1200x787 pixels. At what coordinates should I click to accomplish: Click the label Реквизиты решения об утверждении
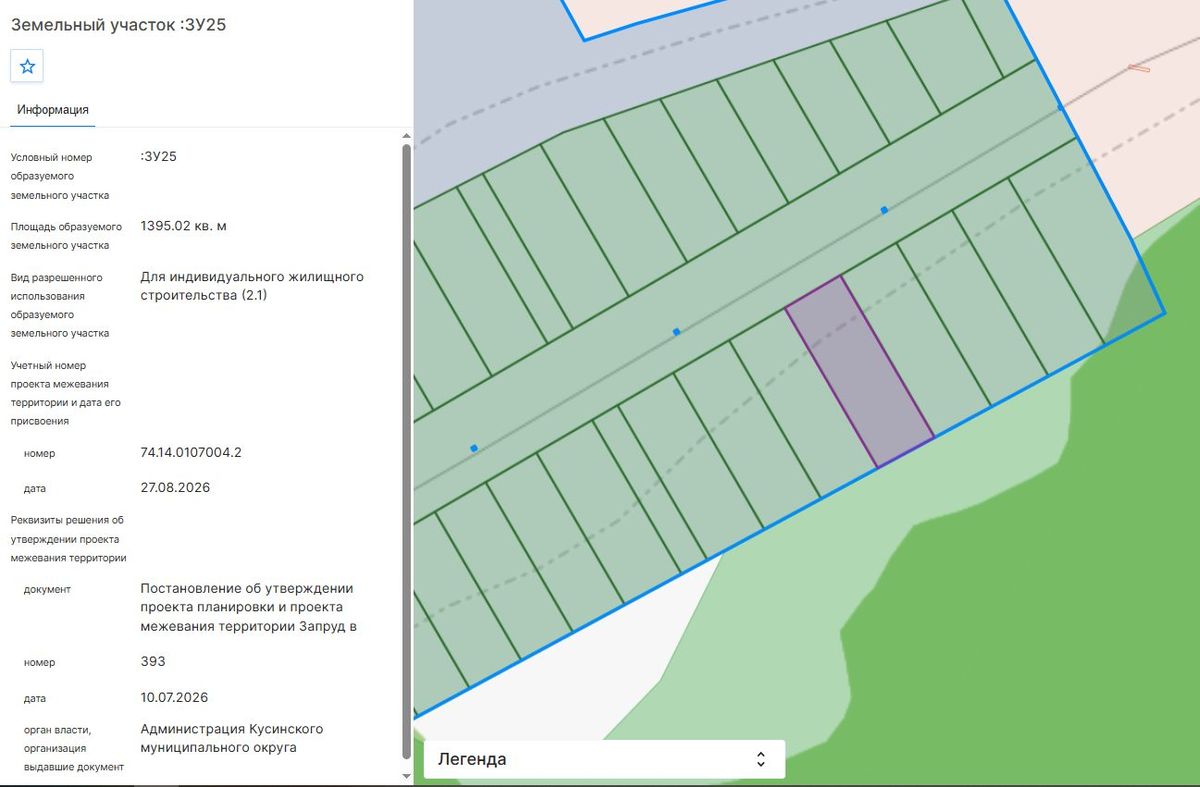click(x=68, y=539)
